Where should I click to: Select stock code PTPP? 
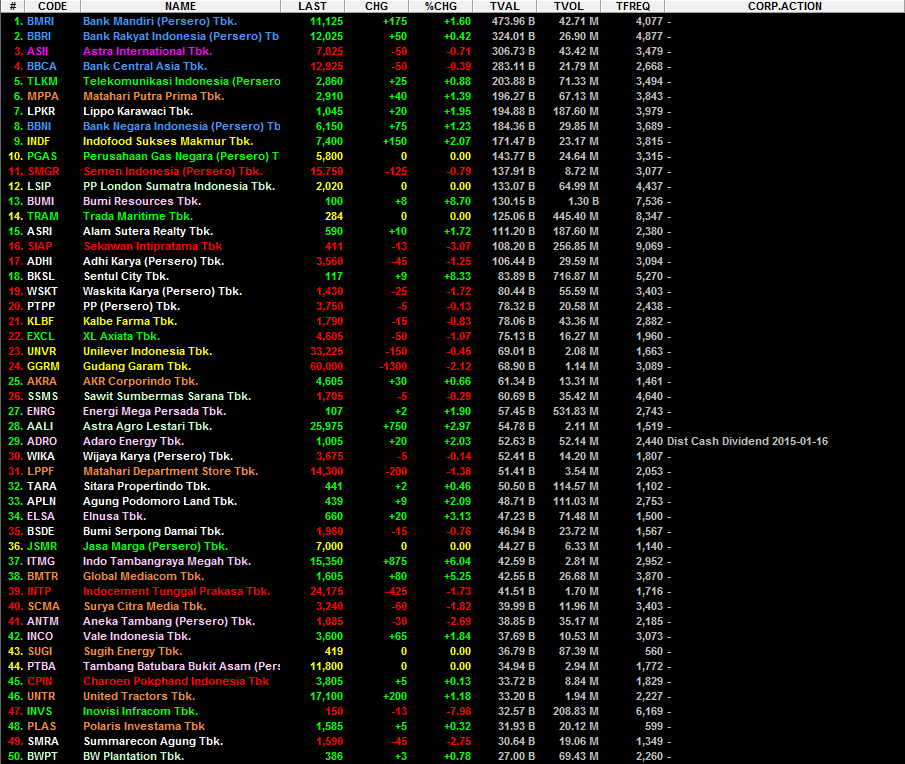coord(41,306)
